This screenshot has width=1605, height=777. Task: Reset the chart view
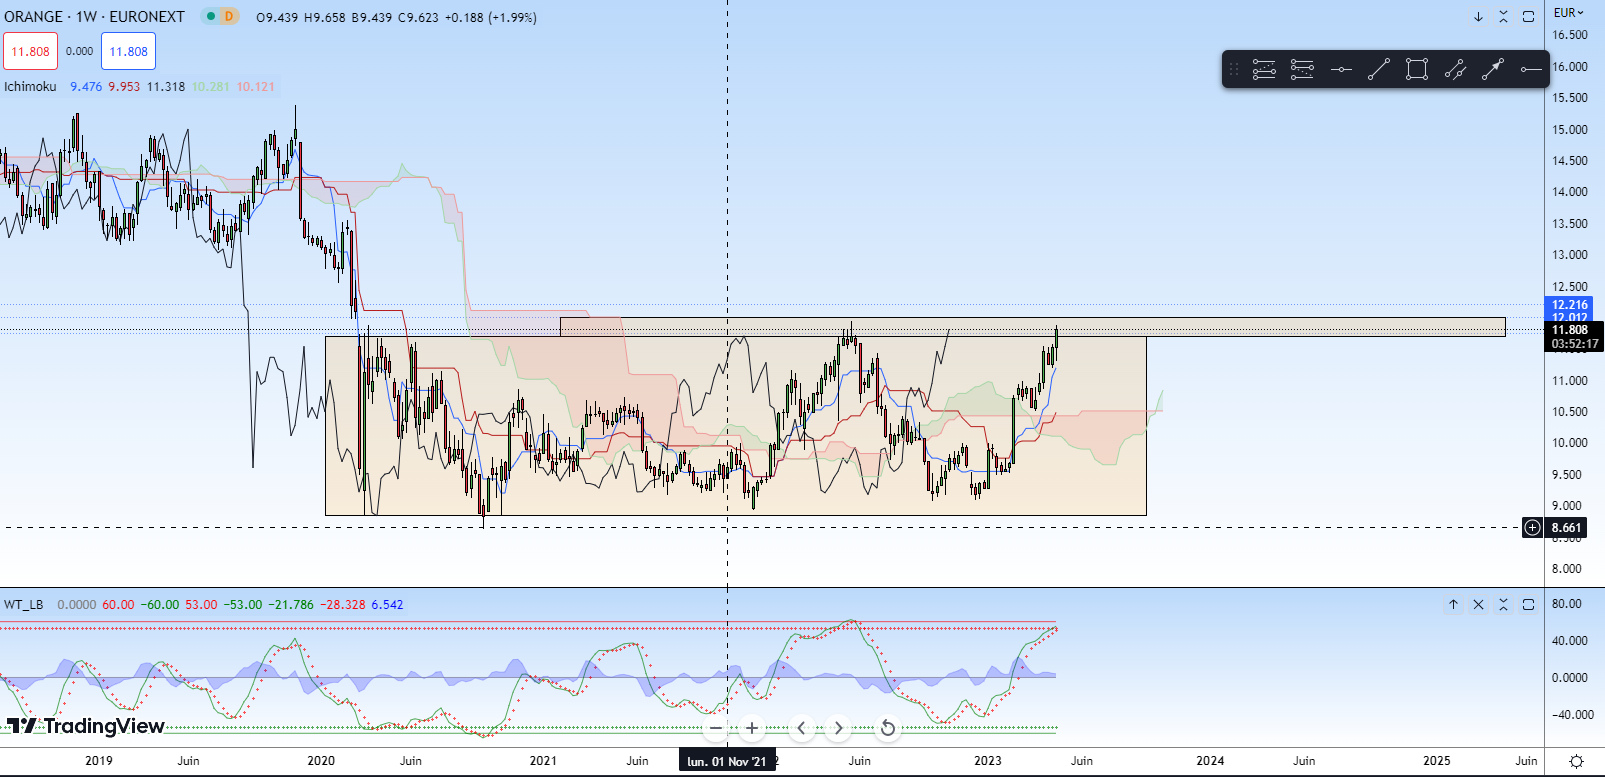pyautogui.click(x=887, y=728)
